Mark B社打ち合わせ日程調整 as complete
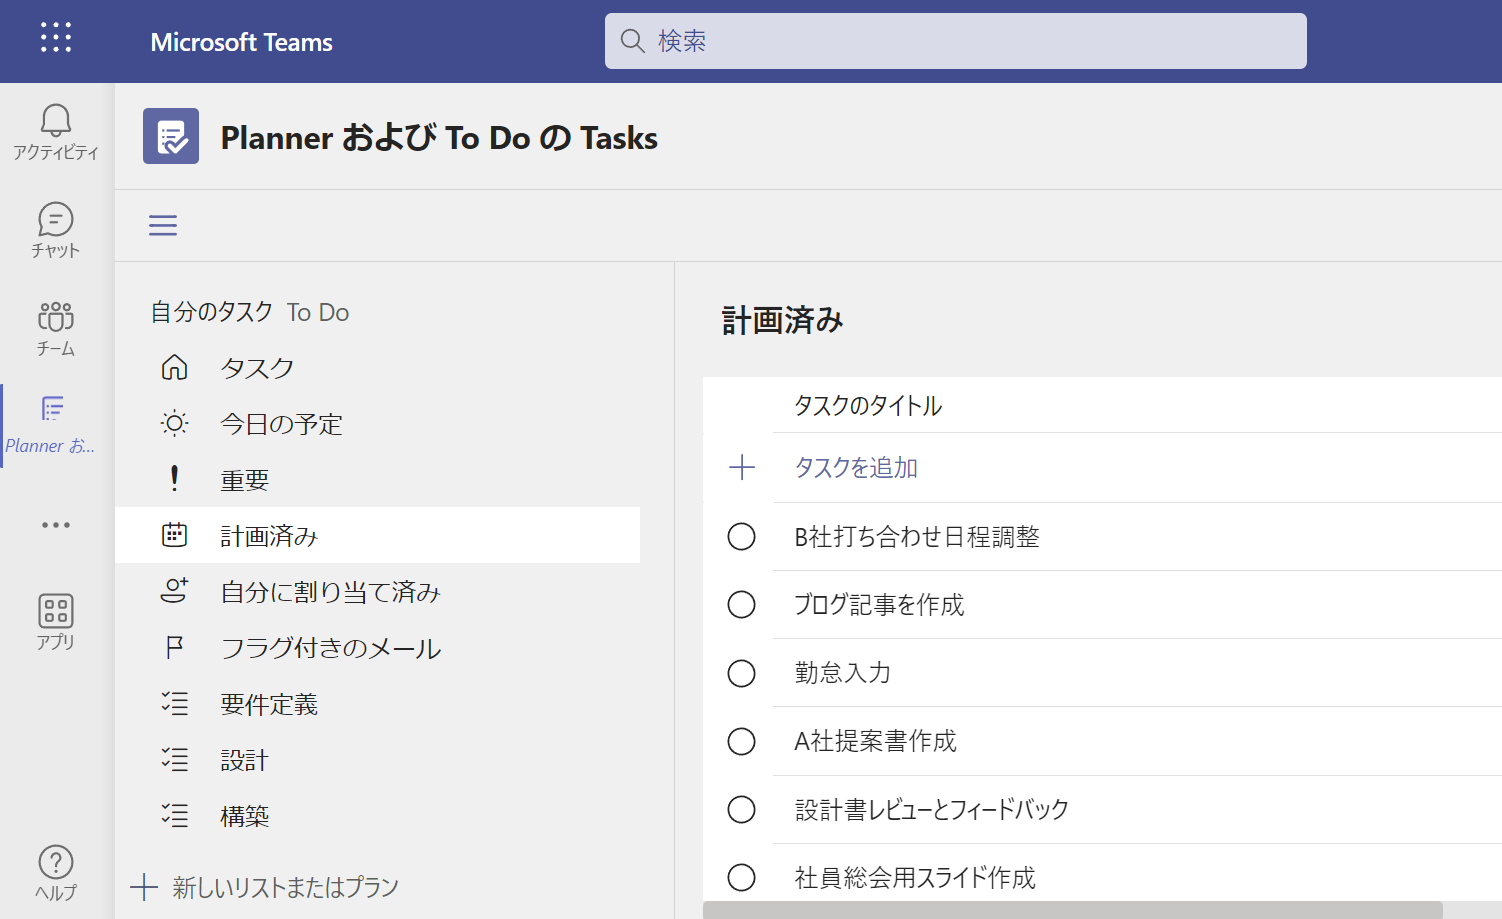 [741, 536]
